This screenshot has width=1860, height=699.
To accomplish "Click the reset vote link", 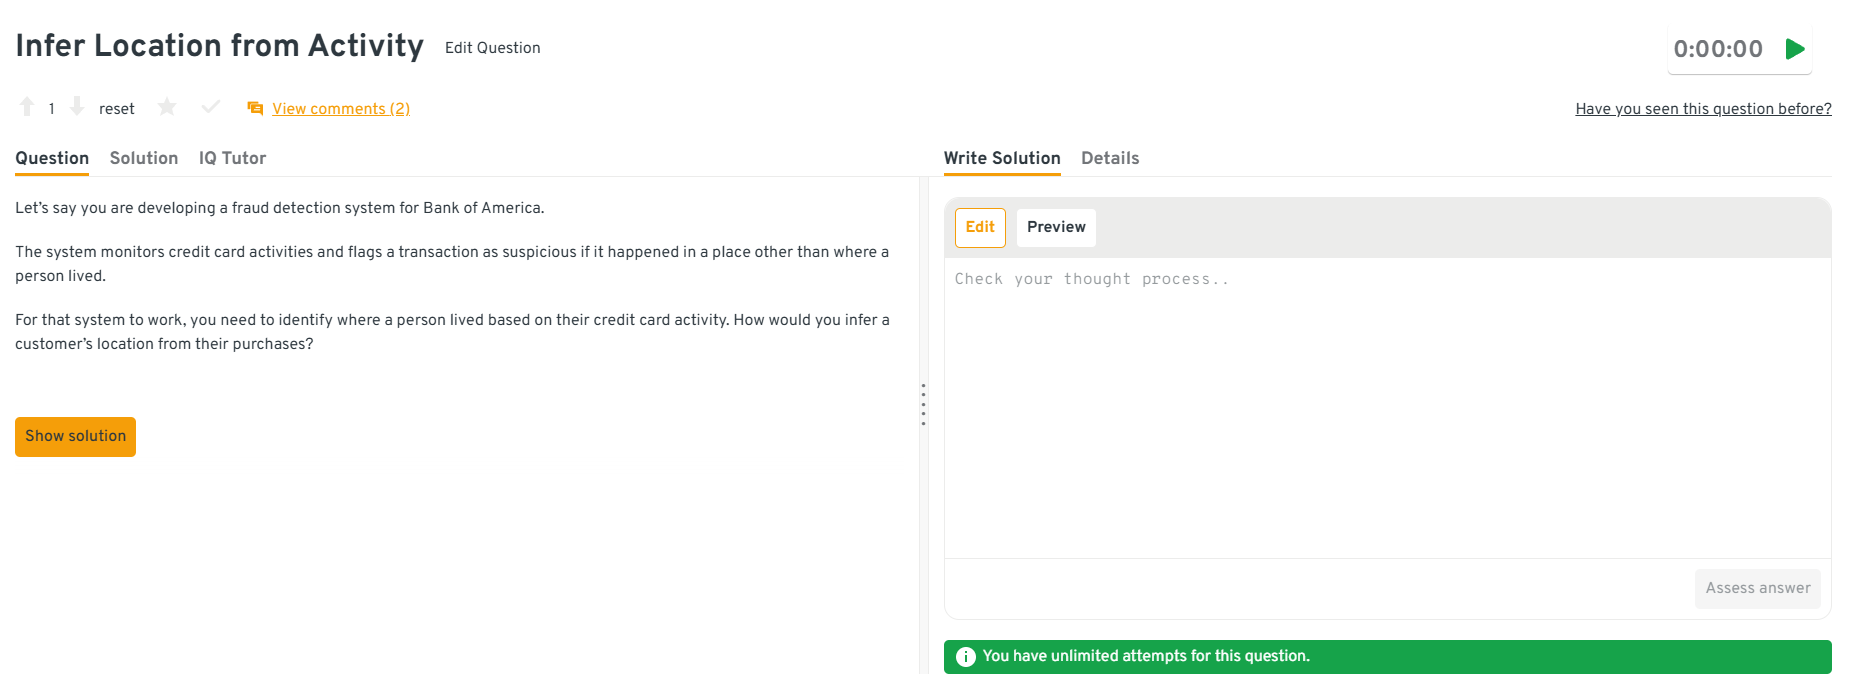I will click(x=116, y=109).
